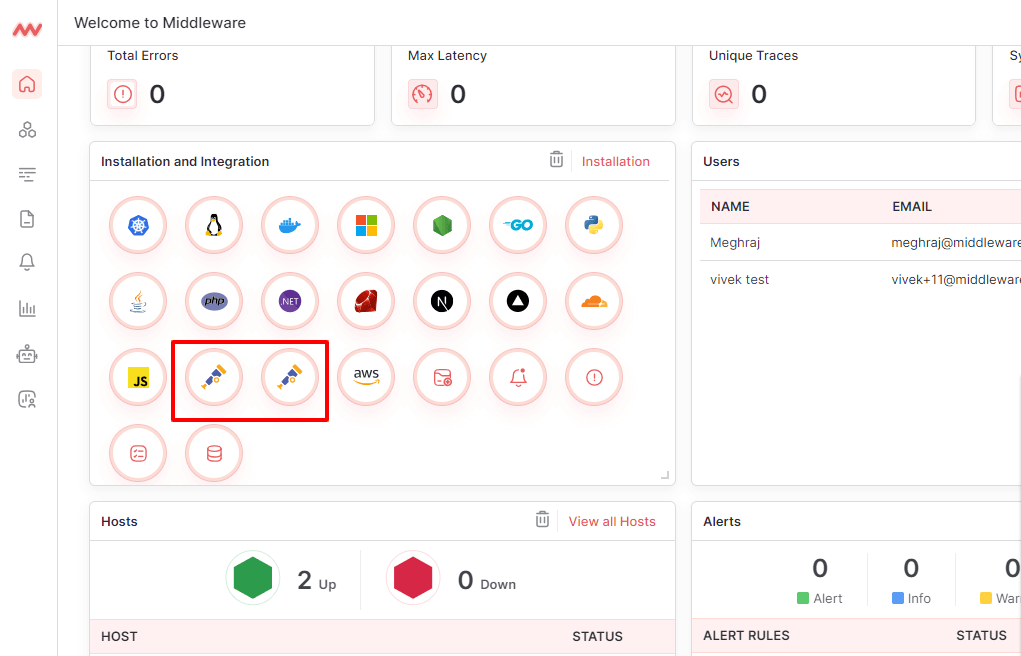
Task: Open the bar chart dashboards sidebar icon
Action: (x=27, y=308)
